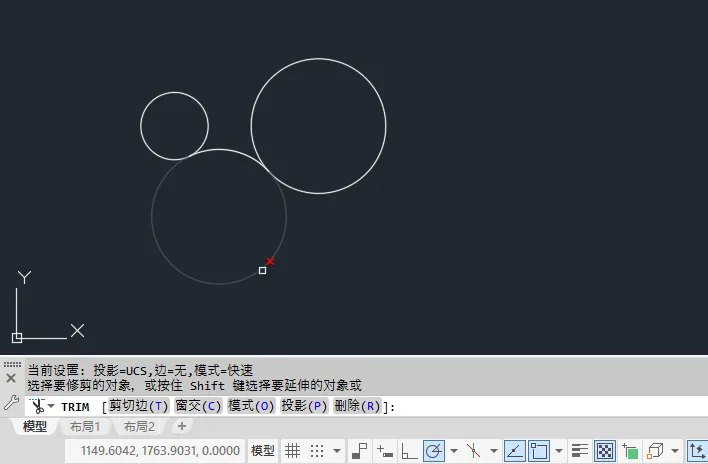
Task: Open command line customize wrench
Action: pyautogui.click(x=11, y=402)
